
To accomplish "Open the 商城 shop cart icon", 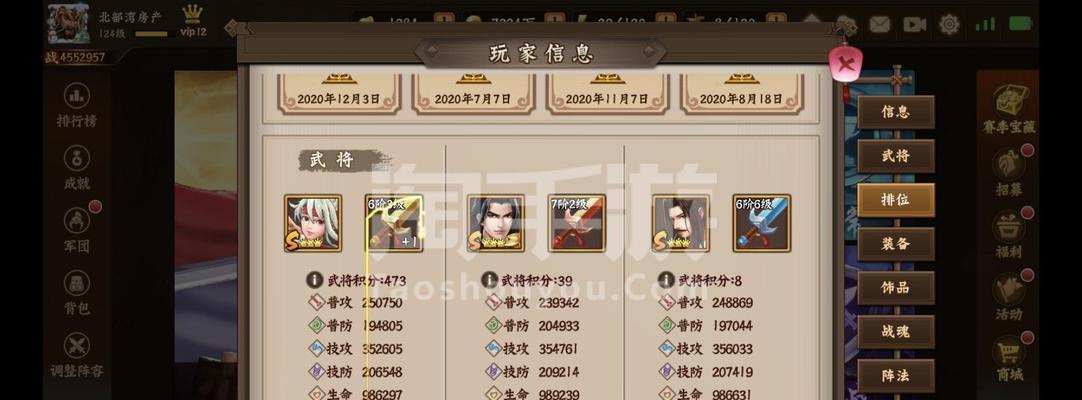I will click(1009, 359).
